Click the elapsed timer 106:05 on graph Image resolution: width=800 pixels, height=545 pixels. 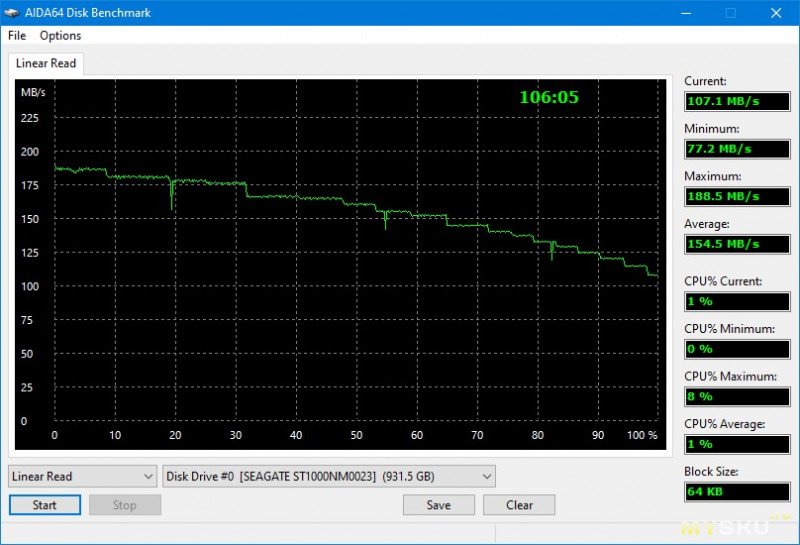548,97
